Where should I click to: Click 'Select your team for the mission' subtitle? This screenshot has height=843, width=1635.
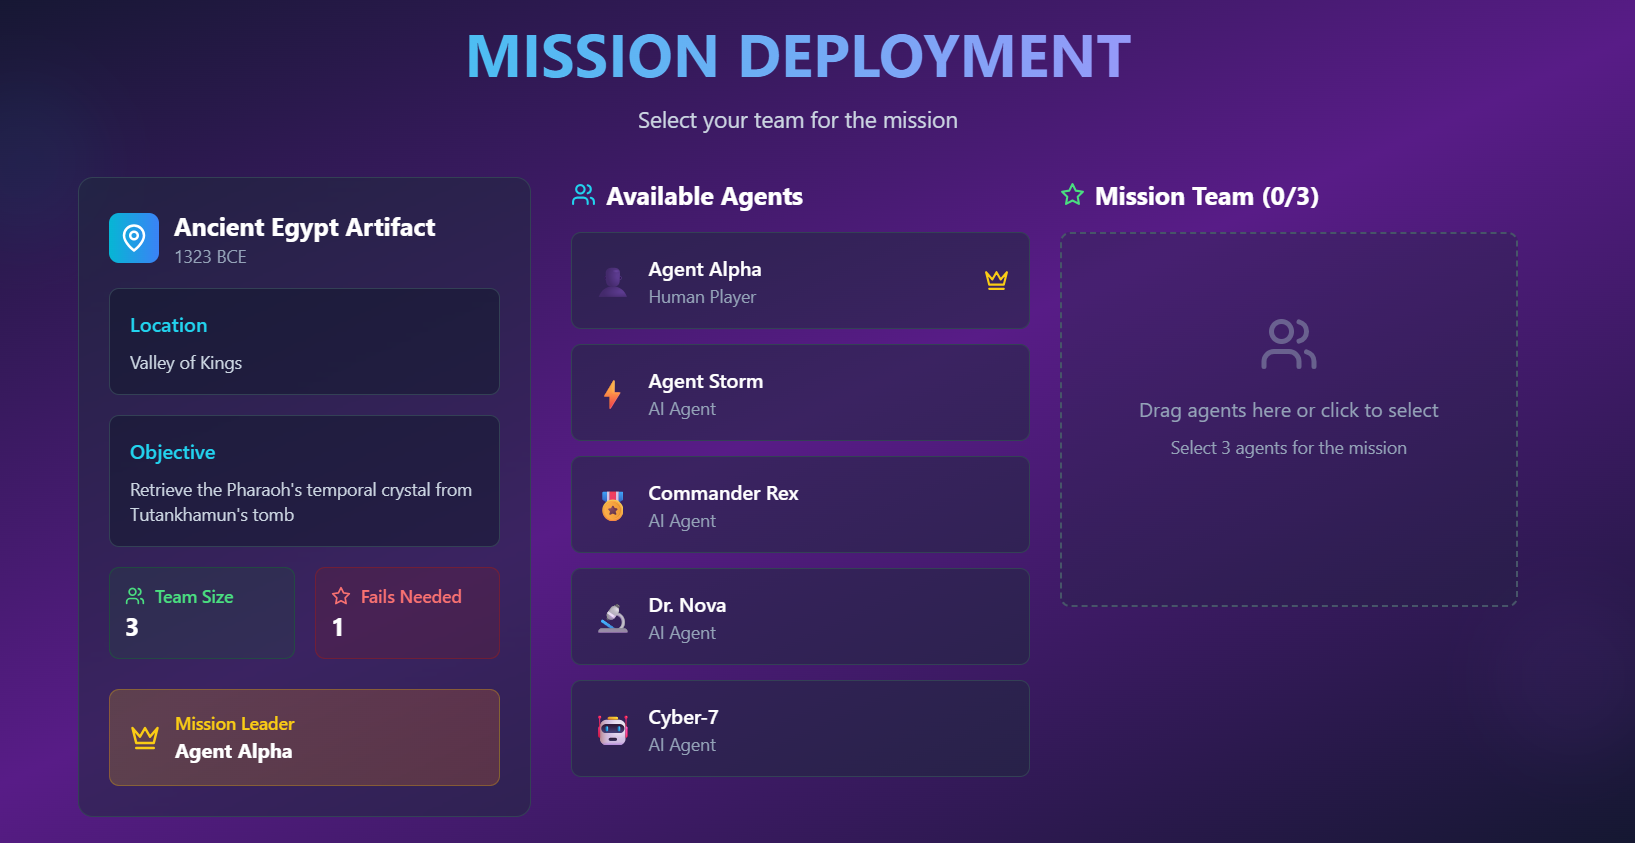point(798,121)
